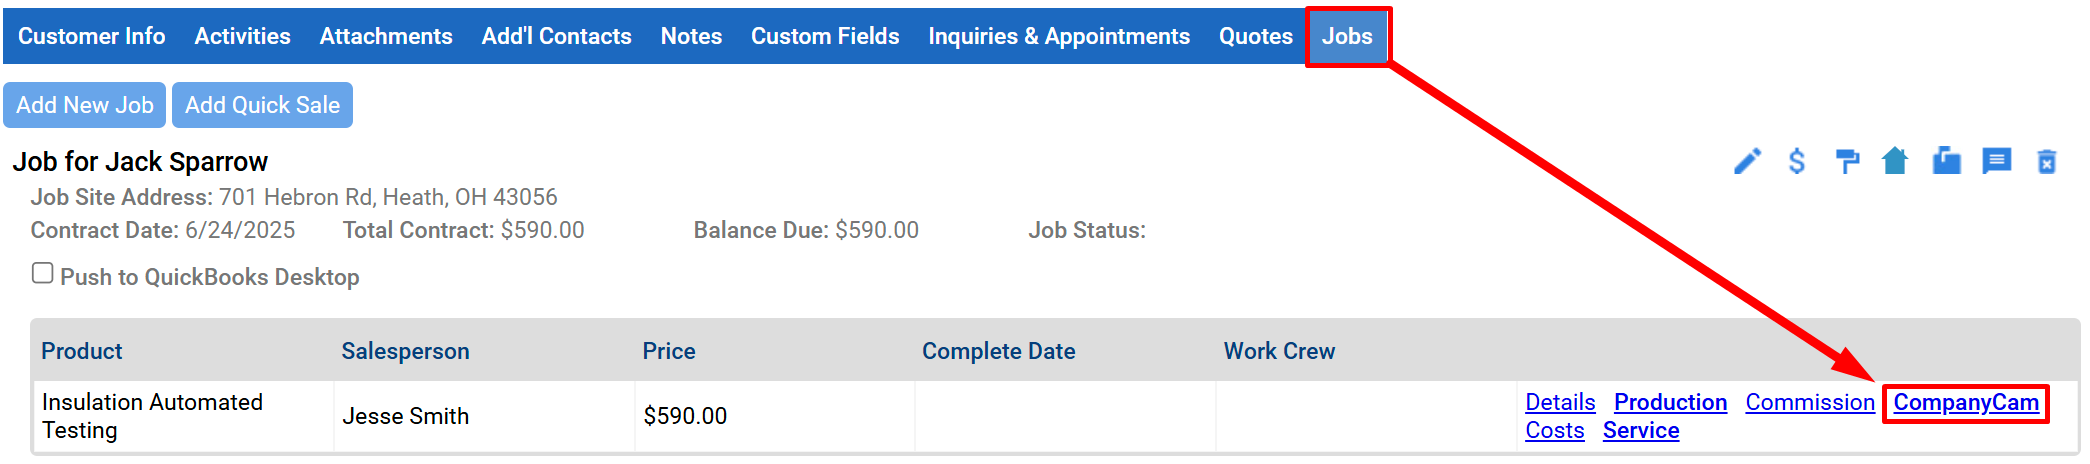Image resolution: width=2090 pixels, height=464 pixels.
Task: Open the CompanyCam link
Action: click(x=1966, y=403)
